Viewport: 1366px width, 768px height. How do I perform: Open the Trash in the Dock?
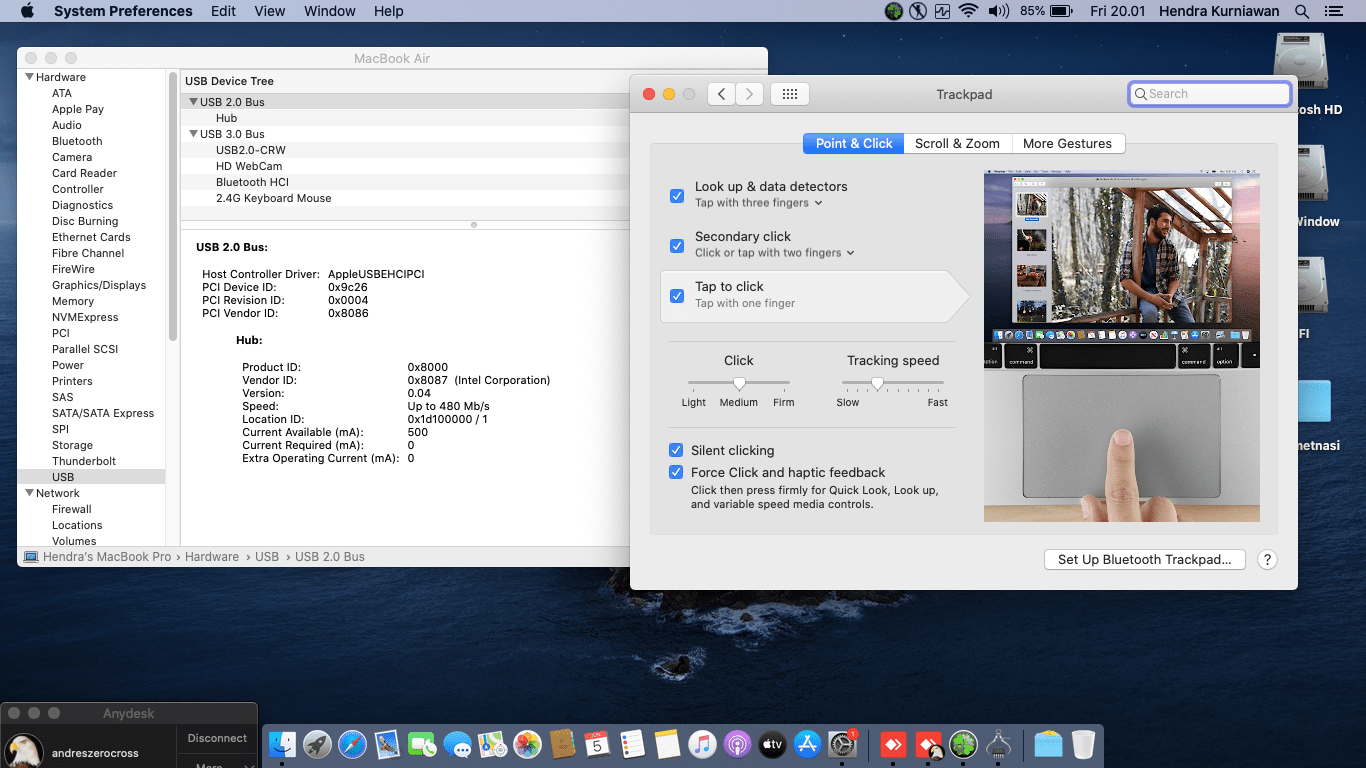[1083, 744]
